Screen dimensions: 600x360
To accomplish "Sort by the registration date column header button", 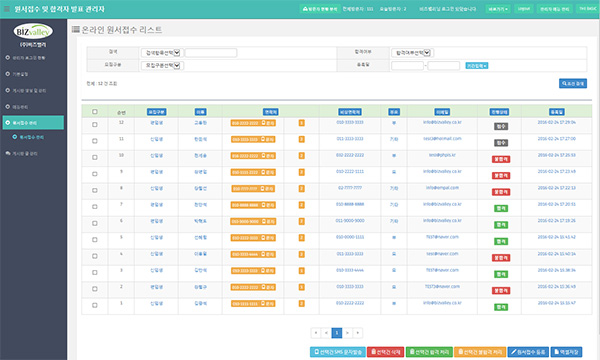I will [x=556, y=112].
